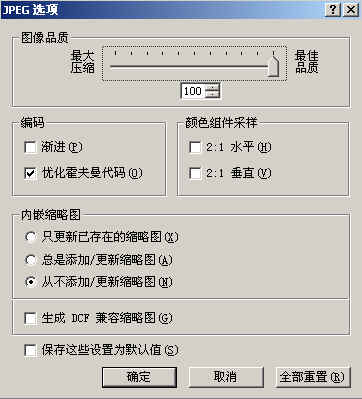Uncheck 优化霍夫曼代码 option

pyautogui.click(x=30, y=173)
